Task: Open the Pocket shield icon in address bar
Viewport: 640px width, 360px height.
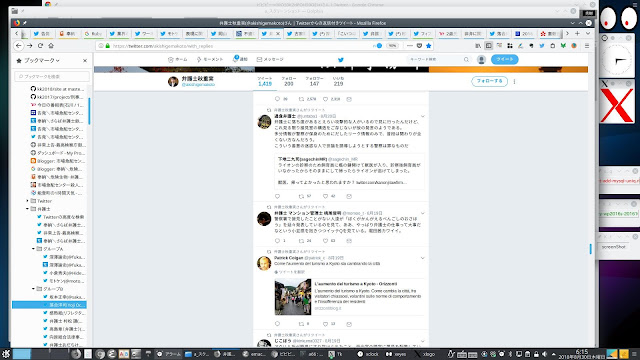Action: (x=419, y=46)
